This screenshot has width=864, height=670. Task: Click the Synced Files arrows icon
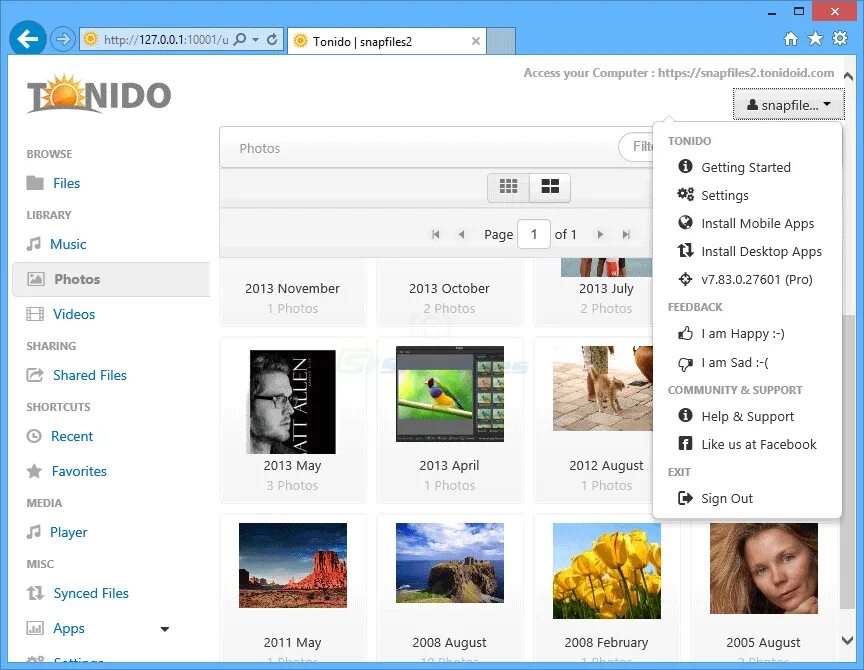coord(35,593)
